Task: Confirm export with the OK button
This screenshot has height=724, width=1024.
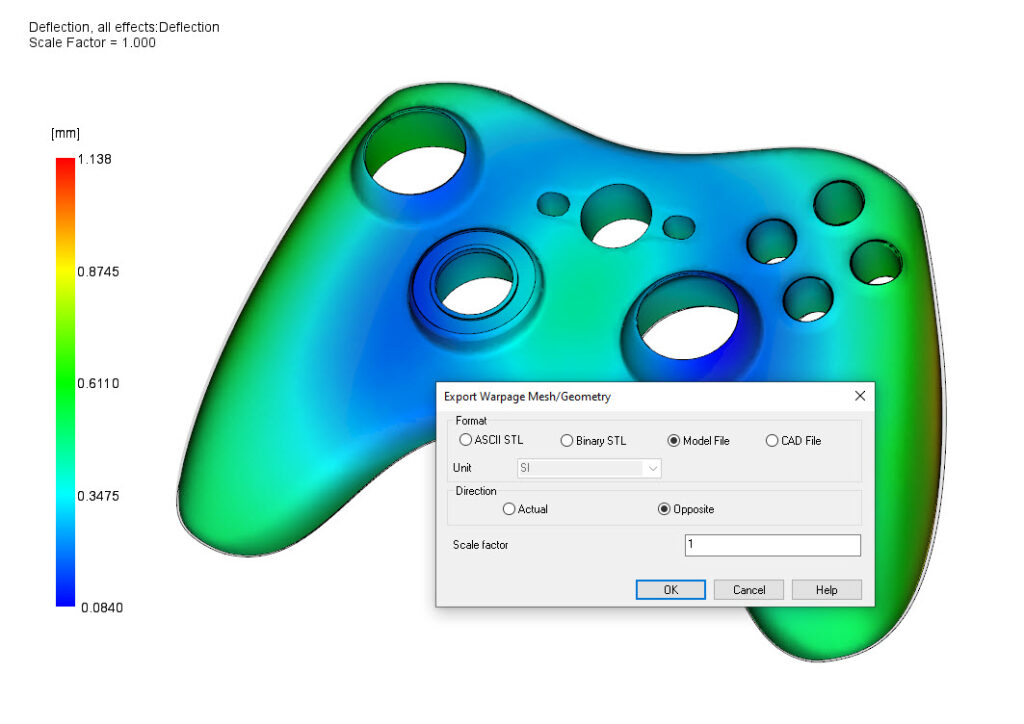Action: tap(671, 590)
